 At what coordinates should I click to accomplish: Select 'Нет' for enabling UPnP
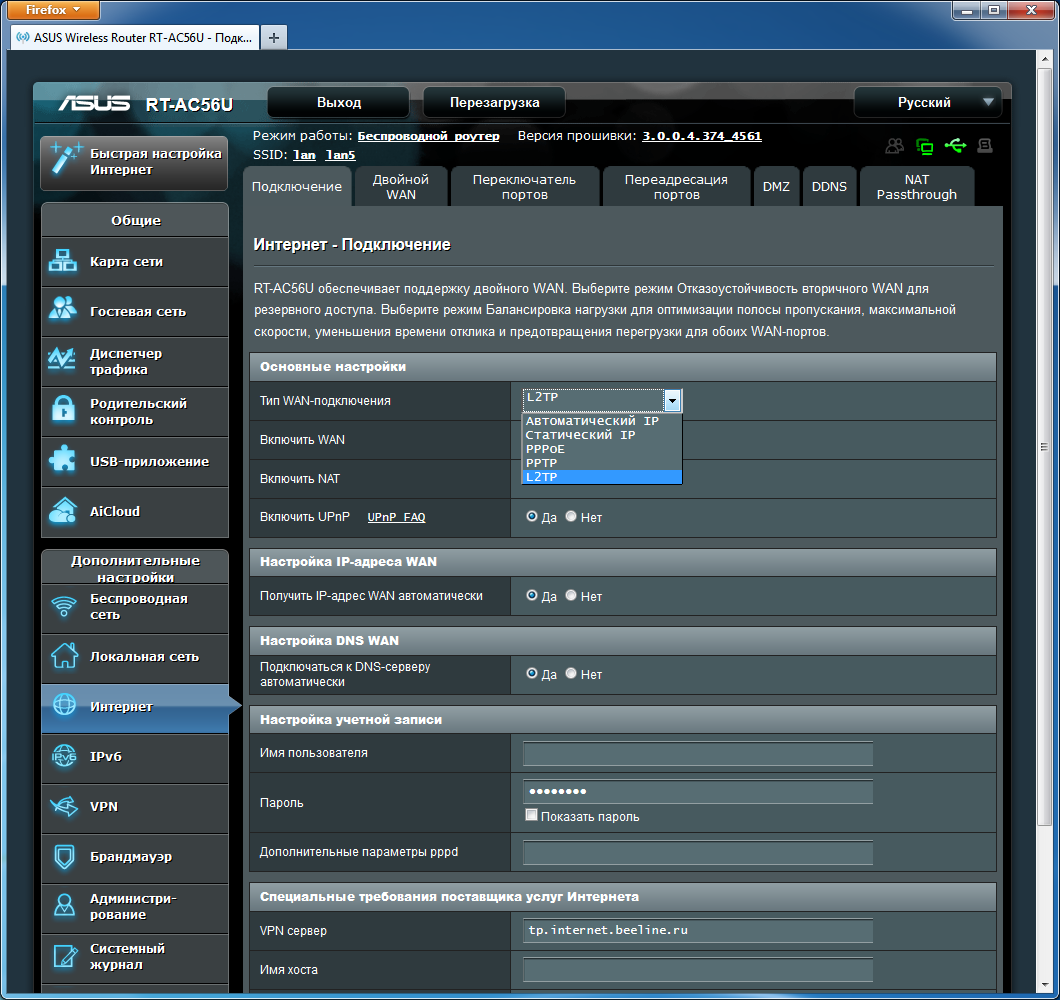coord(571,517)
